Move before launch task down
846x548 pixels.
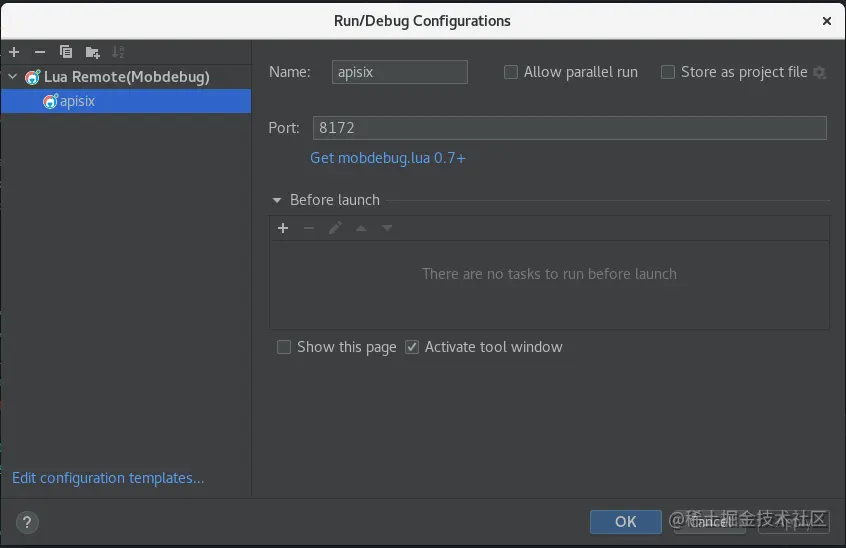(x=387, y=228)
